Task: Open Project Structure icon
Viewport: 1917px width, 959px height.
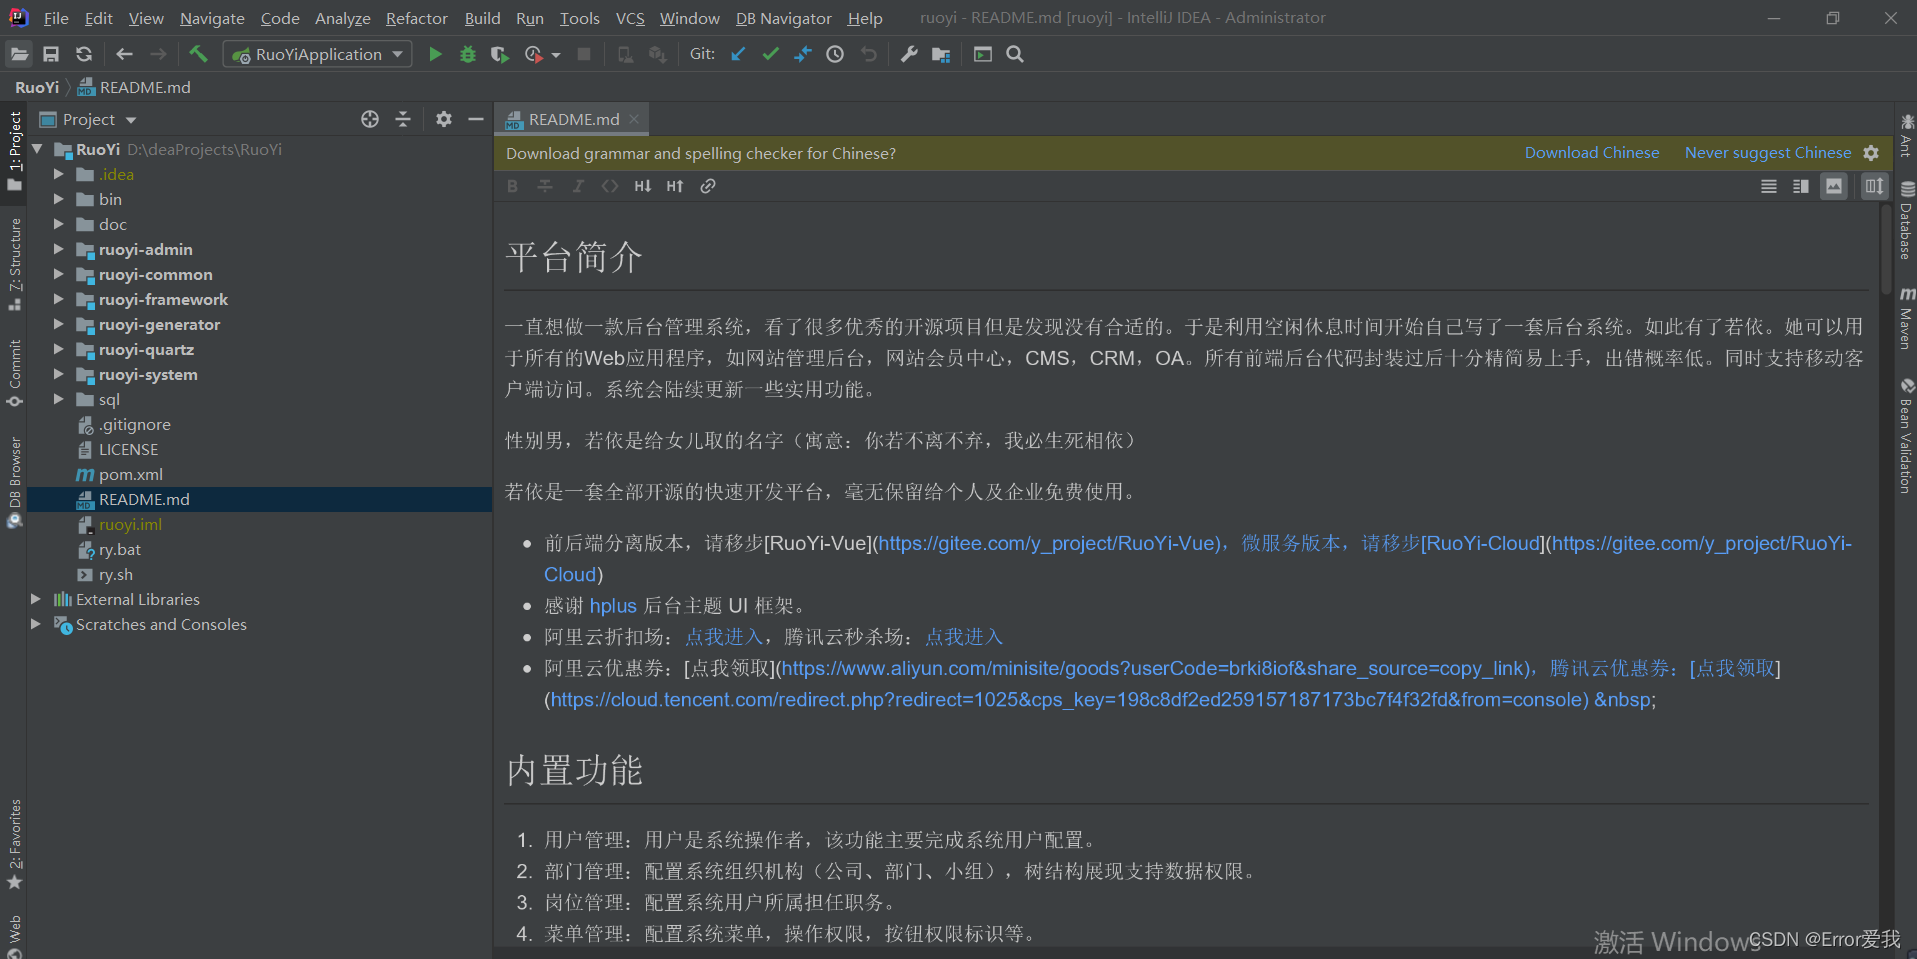Action: point(941,55)
